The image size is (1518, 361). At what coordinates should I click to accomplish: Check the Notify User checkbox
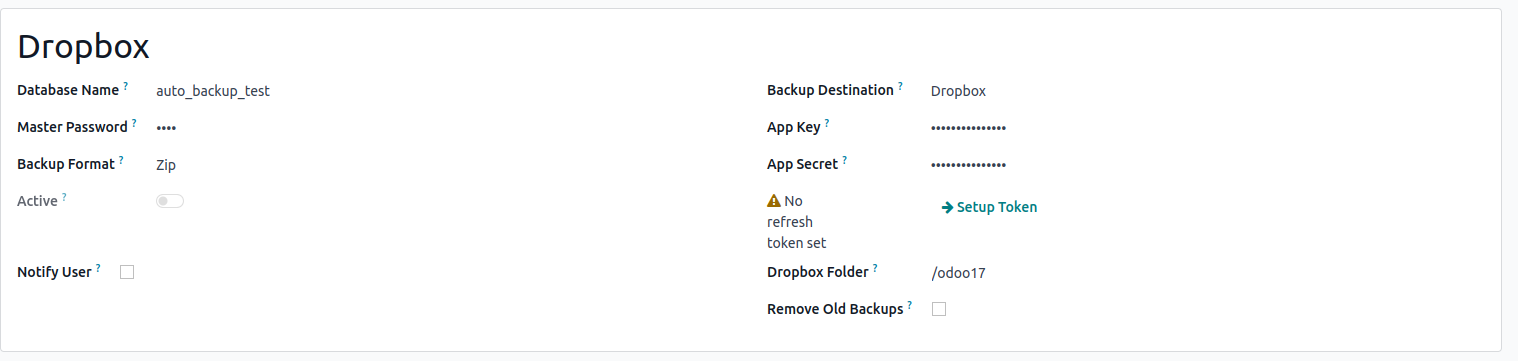tap(127, 272)
